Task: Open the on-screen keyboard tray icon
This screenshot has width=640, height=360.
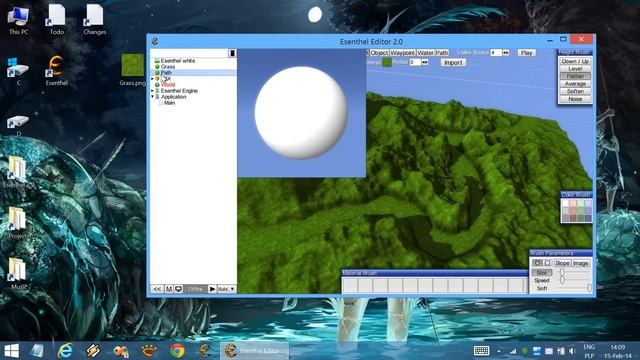Action: tap(482, 351)
